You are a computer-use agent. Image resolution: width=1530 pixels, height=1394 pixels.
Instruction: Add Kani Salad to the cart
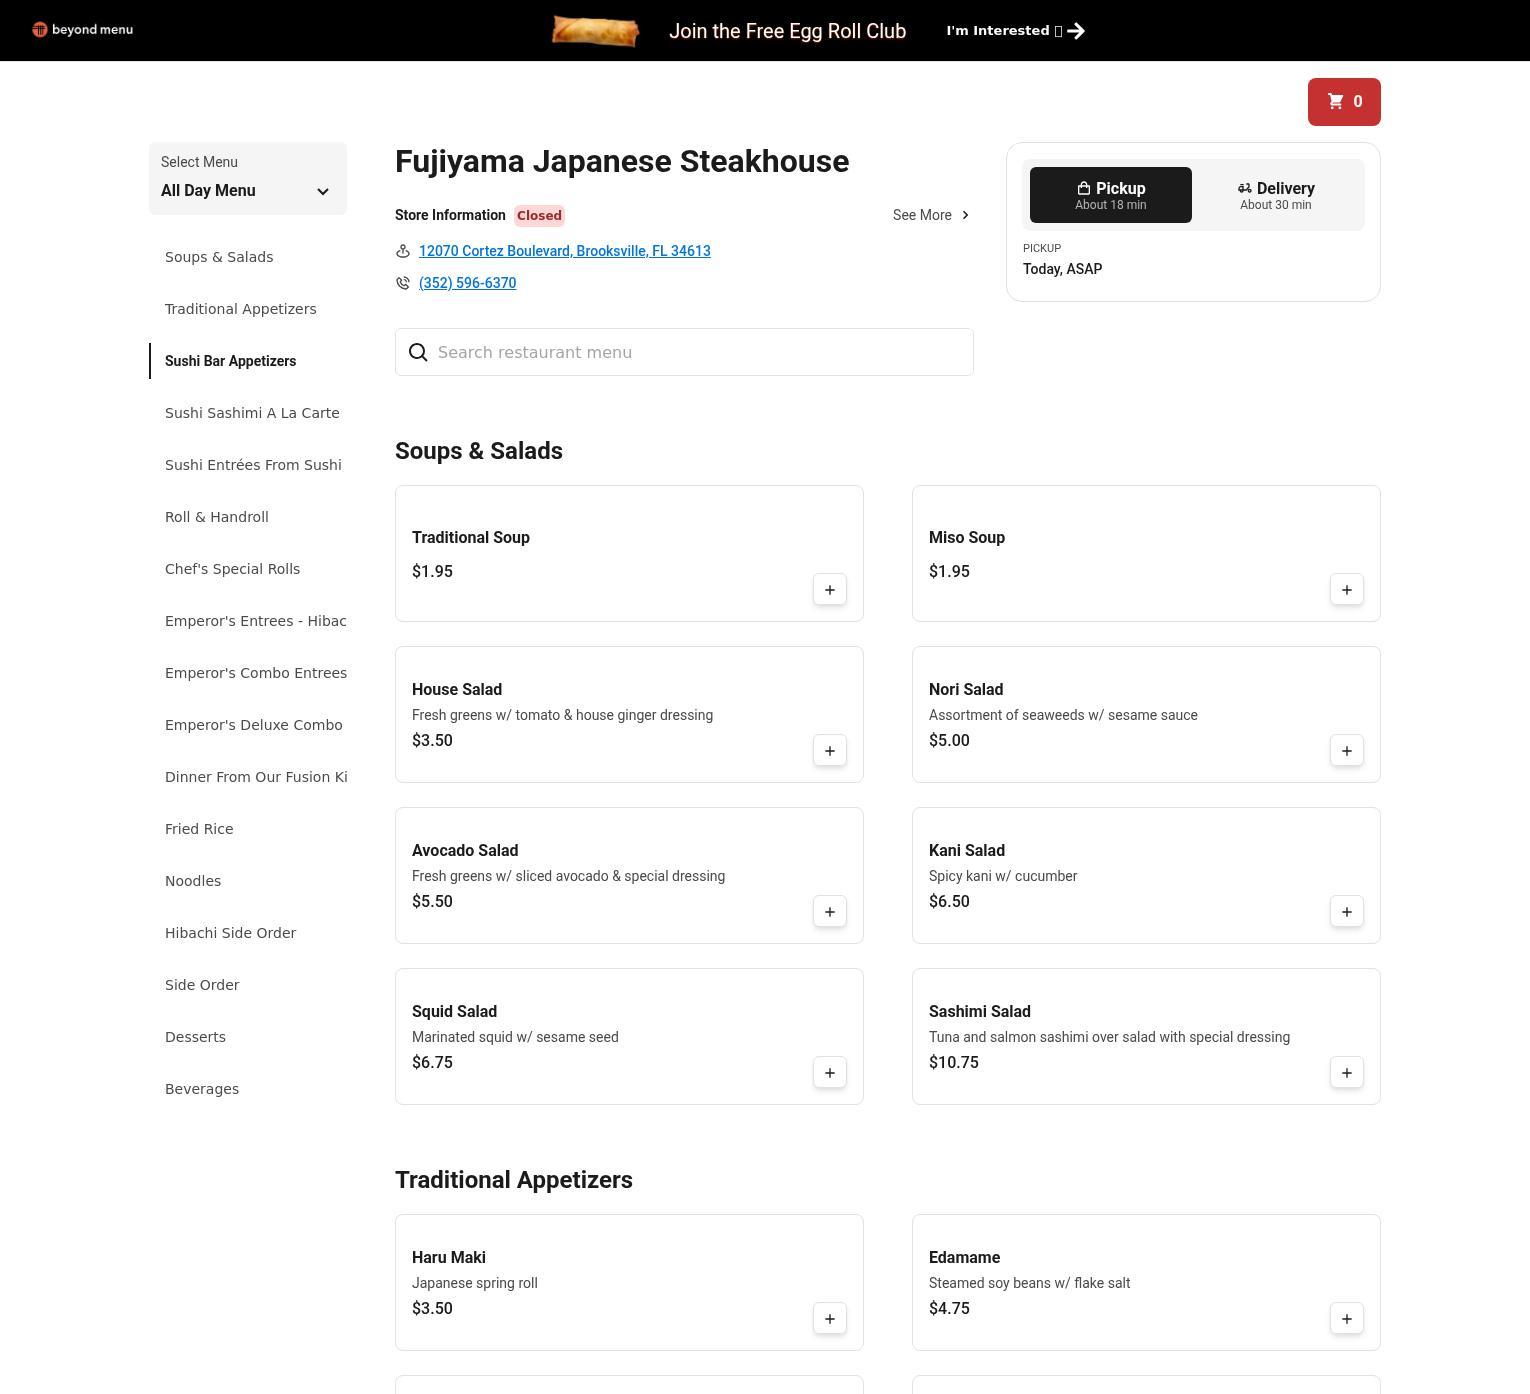[1347, 912]
